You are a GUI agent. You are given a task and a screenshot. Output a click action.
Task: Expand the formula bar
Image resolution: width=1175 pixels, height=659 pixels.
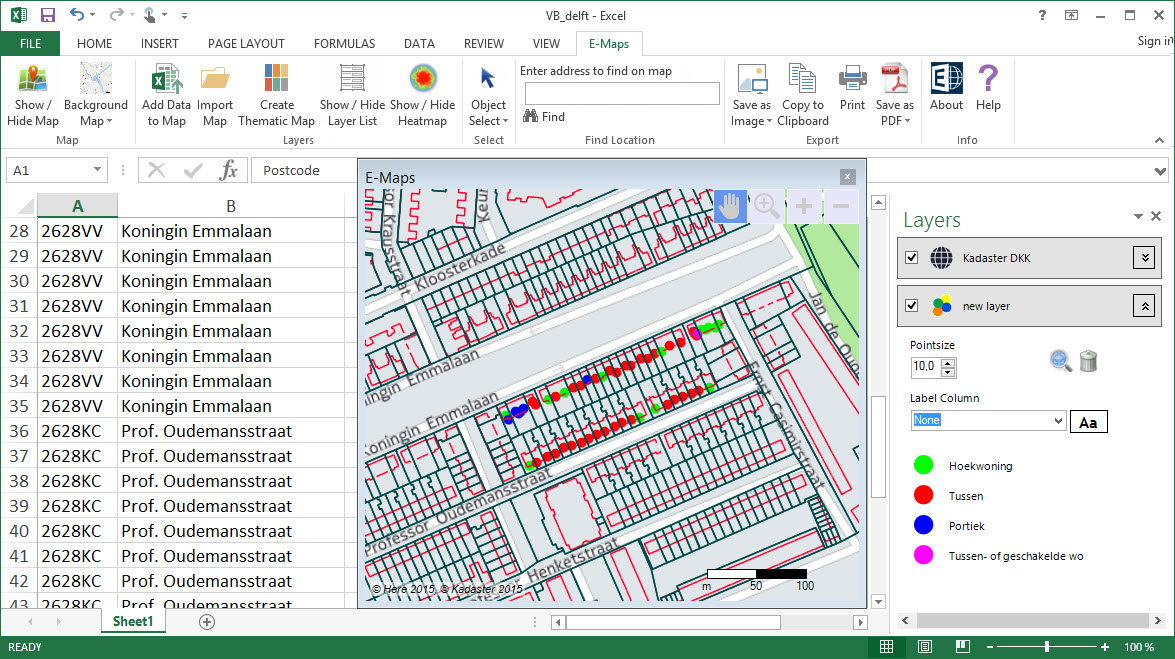click(x=1160, y=172)
